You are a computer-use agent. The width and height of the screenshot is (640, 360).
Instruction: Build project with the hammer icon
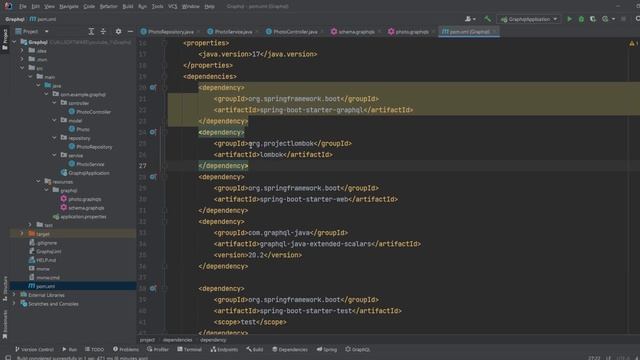click(487, 19)
